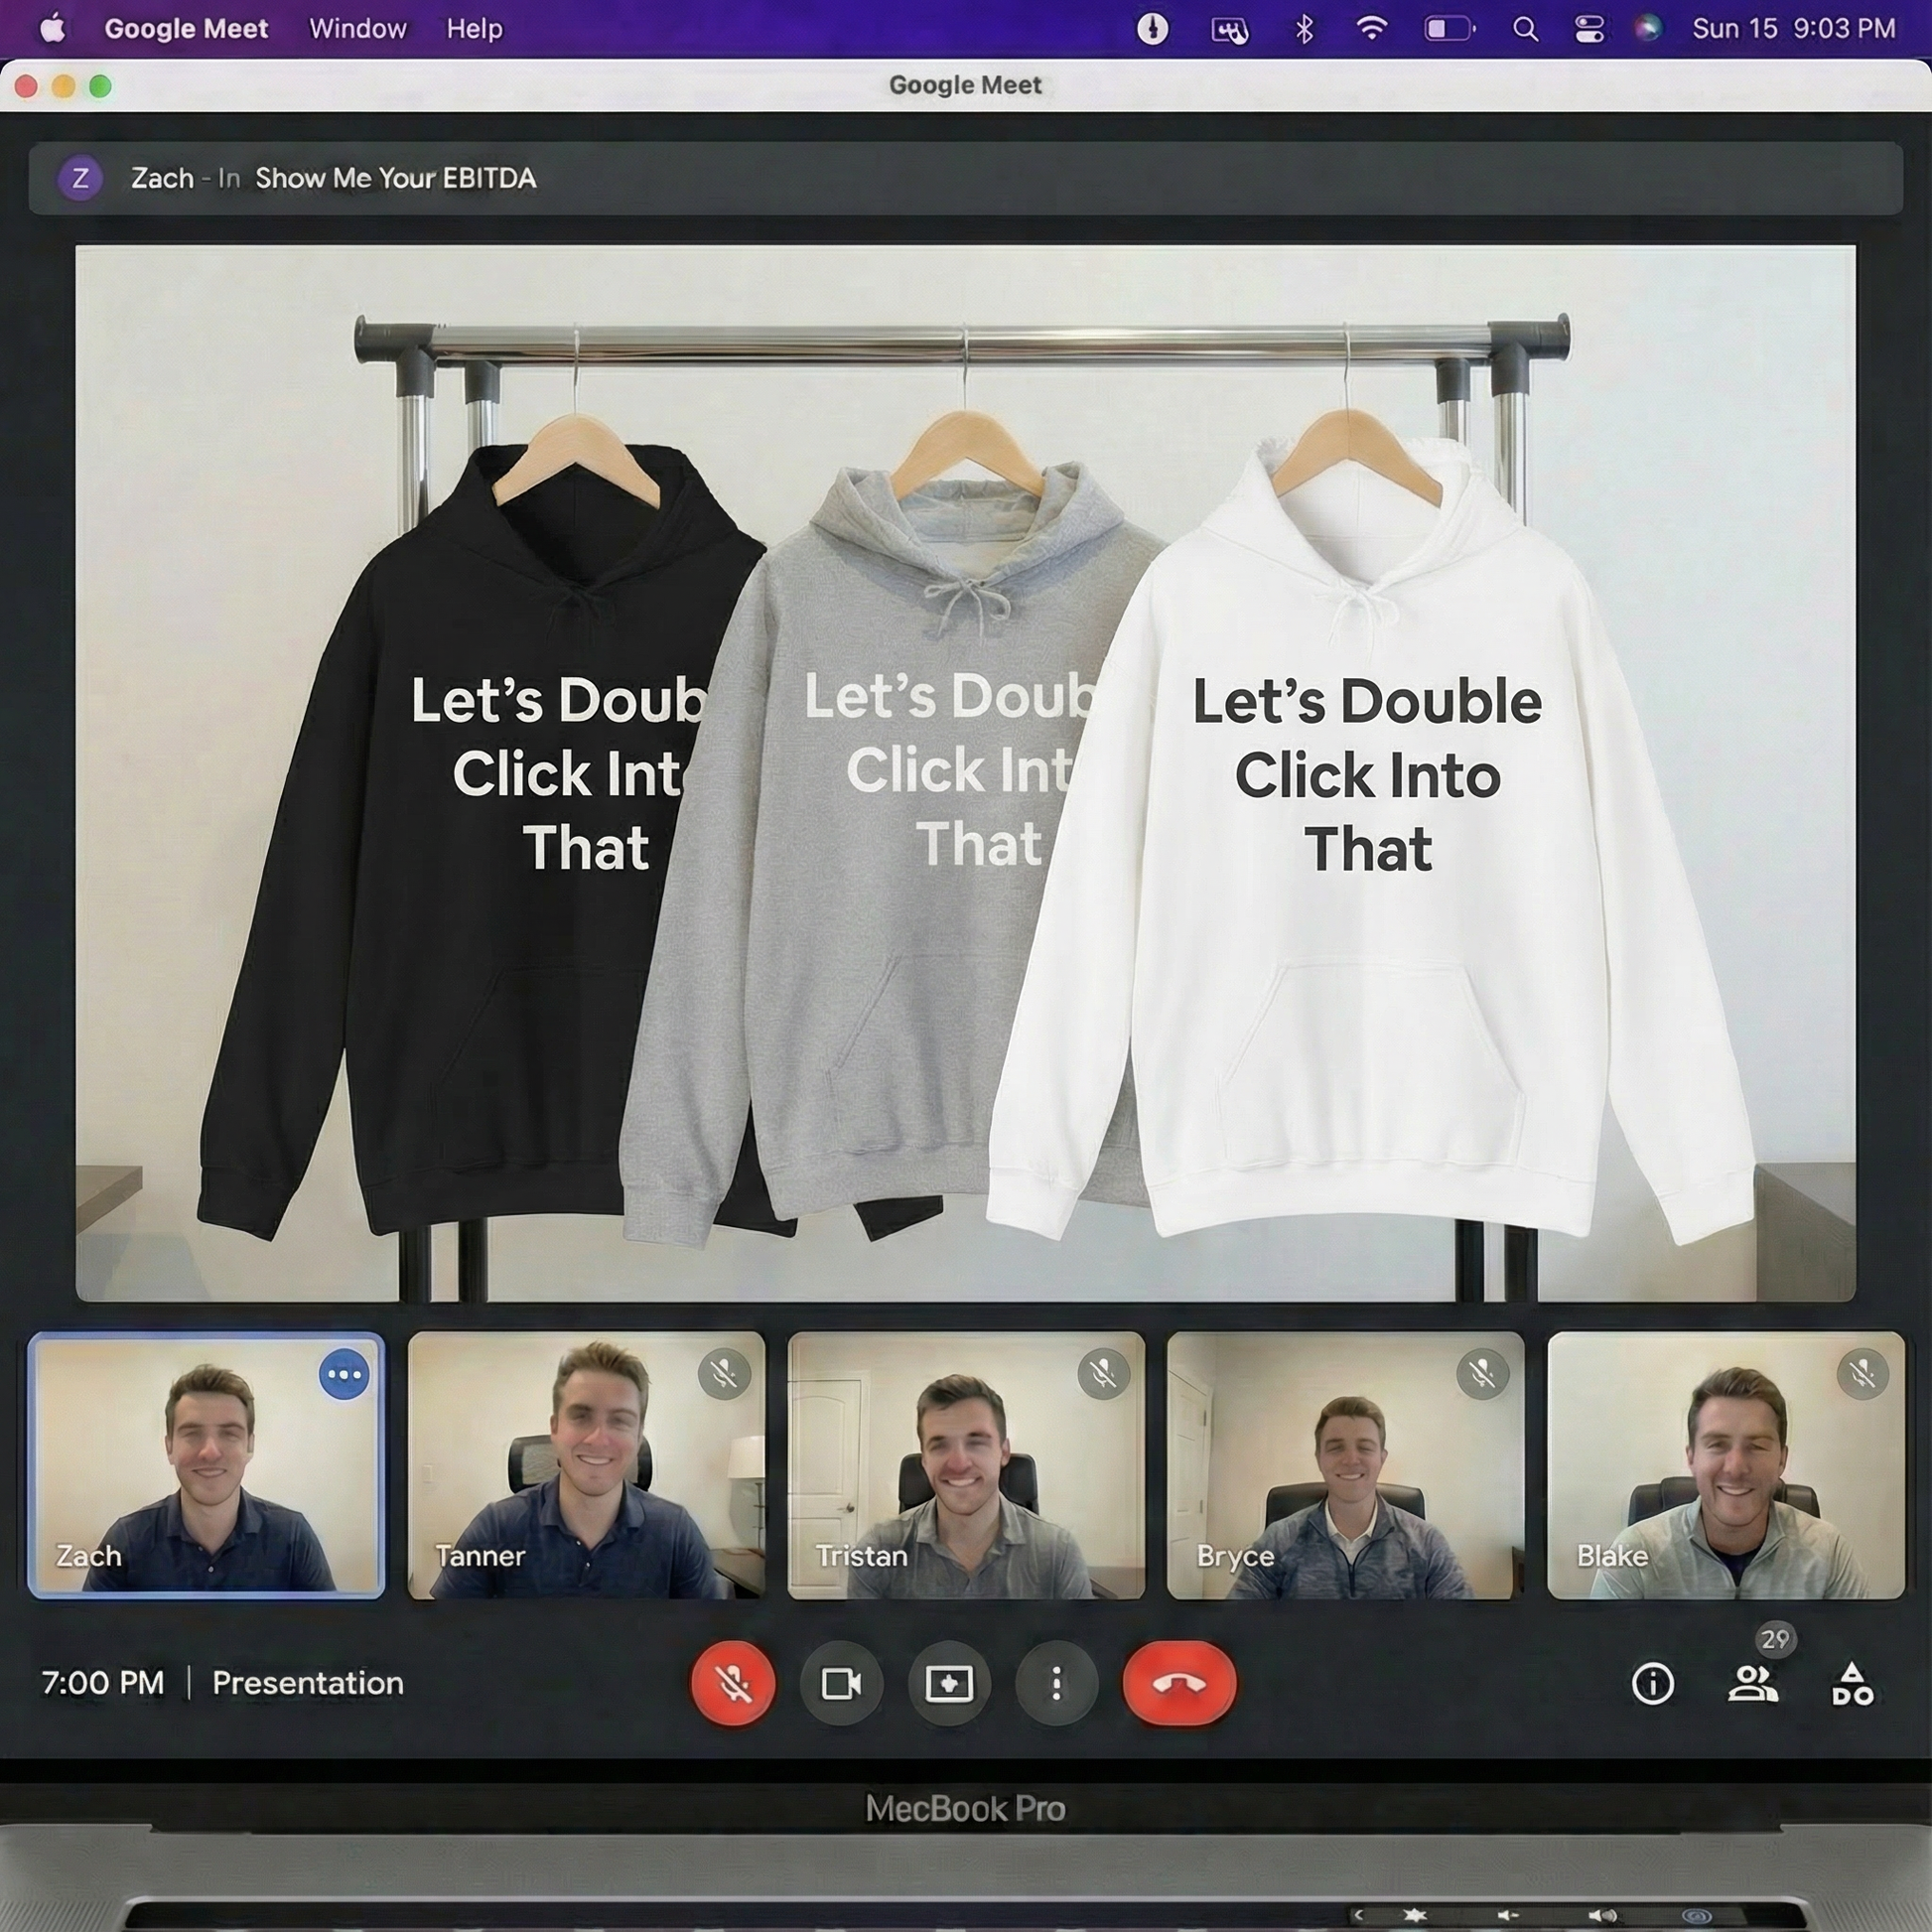Unmute the microphone with red mic button

[733, 1684]
